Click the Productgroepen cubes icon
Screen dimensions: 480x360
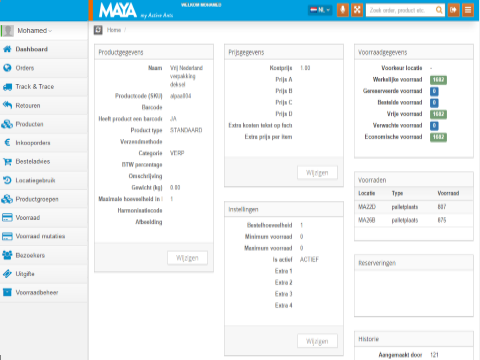coord(7,199)
